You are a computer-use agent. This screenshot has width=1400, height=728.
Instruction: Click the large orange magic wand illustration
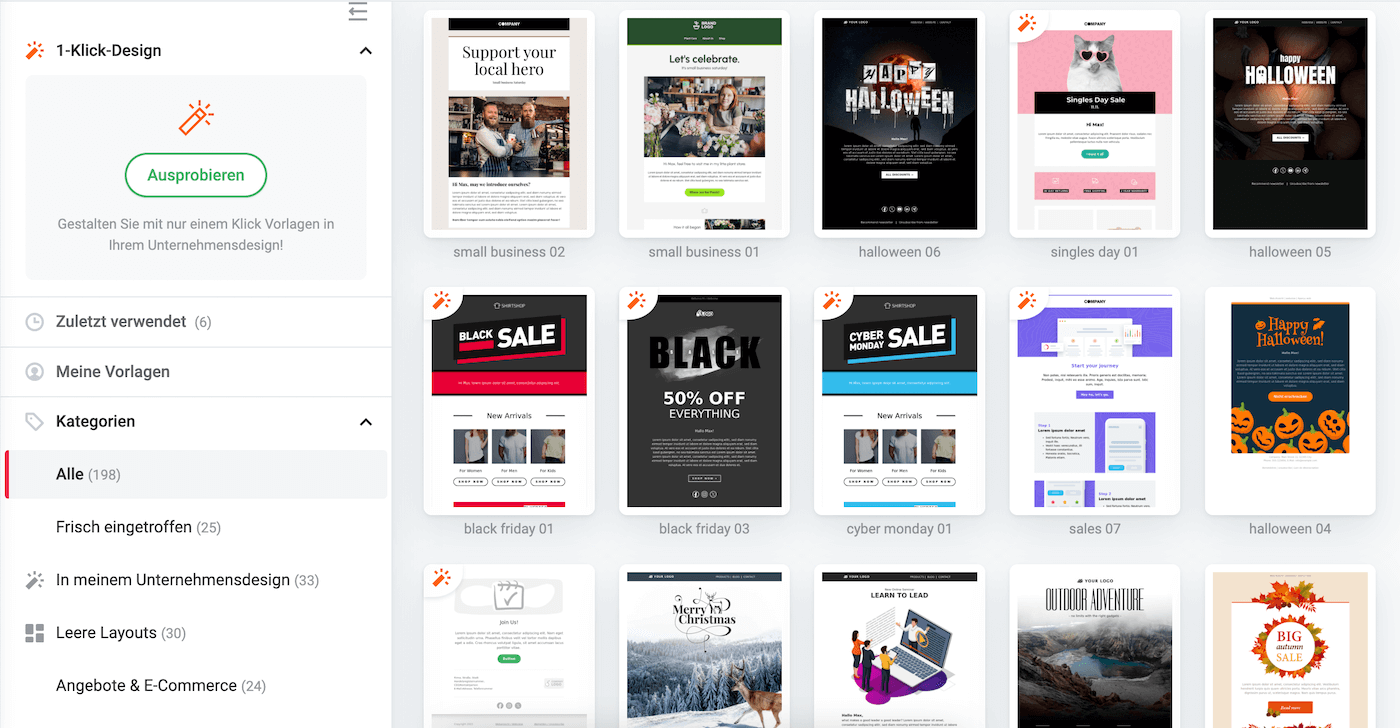tap(196, 118)
